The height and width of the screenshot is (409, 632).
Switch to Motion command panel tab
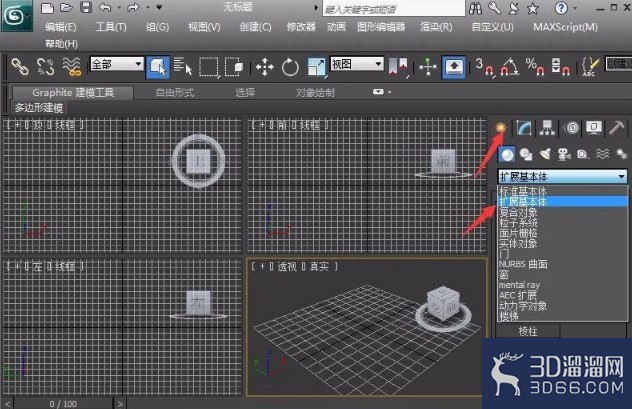point(572,128)
